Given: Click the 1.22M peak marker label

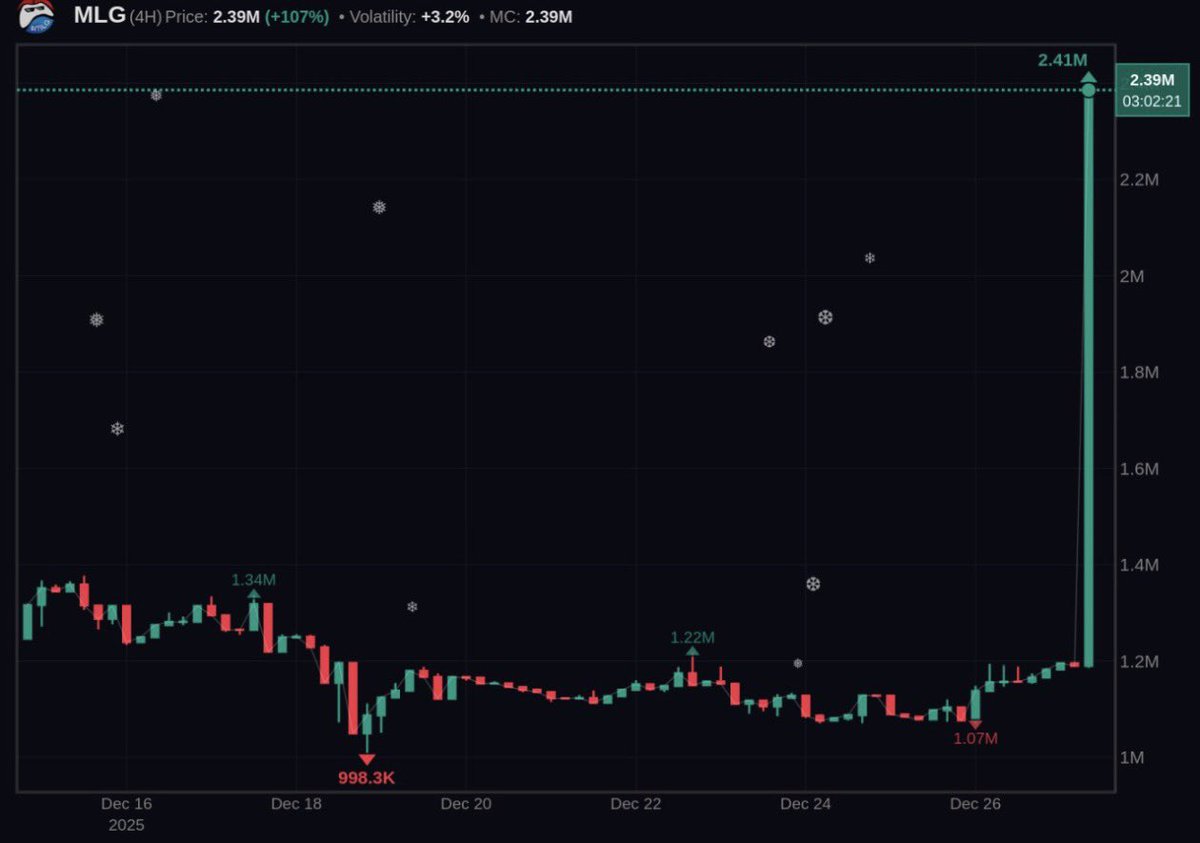Looking at the screenshot, I should coord(693,637).
